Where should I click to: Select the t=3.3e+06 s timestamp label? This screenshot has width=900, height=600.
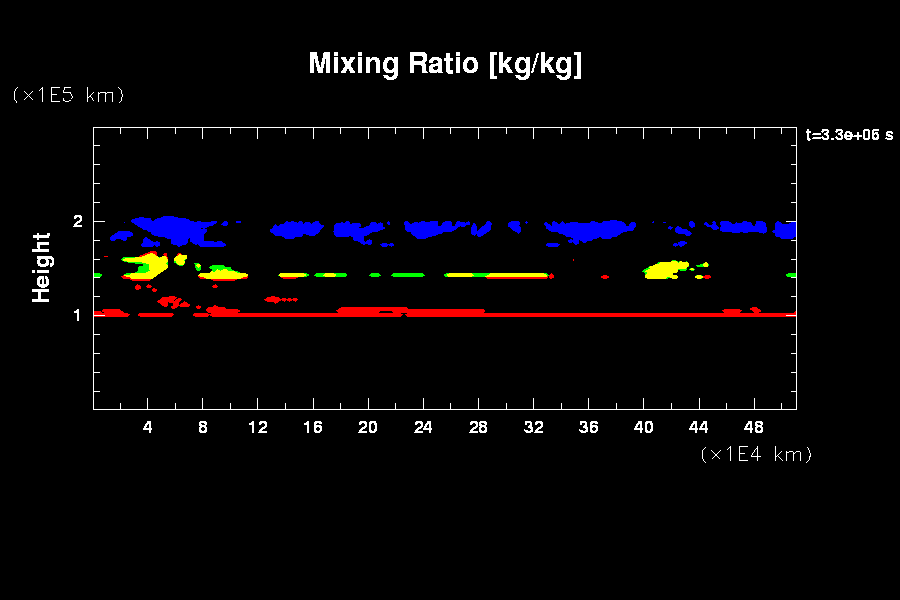[849, 135]
